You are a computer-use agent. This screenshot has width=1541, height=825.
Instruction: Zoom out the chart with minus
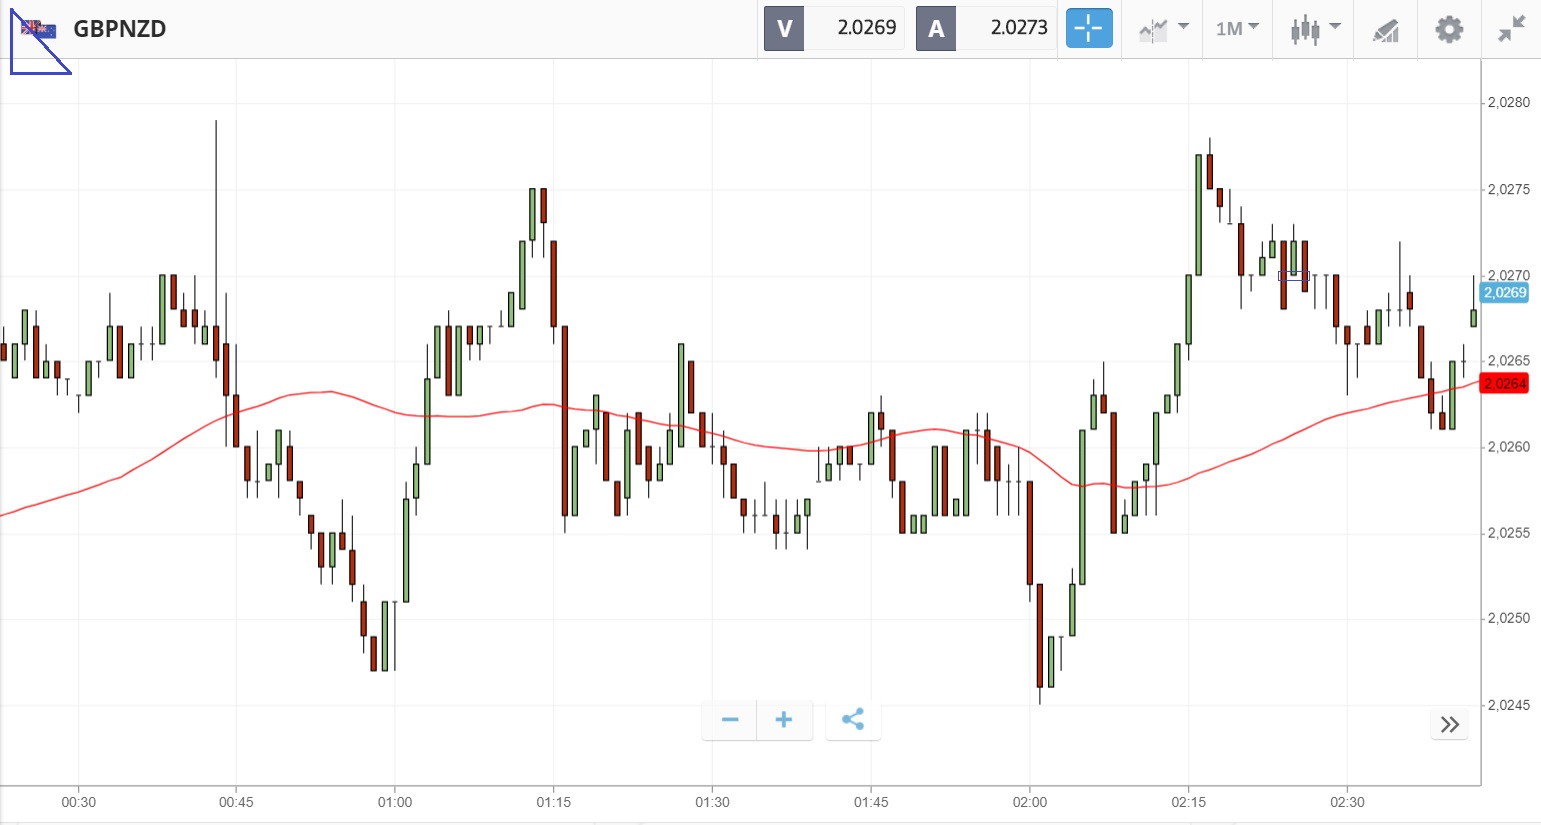click(730, 720)
